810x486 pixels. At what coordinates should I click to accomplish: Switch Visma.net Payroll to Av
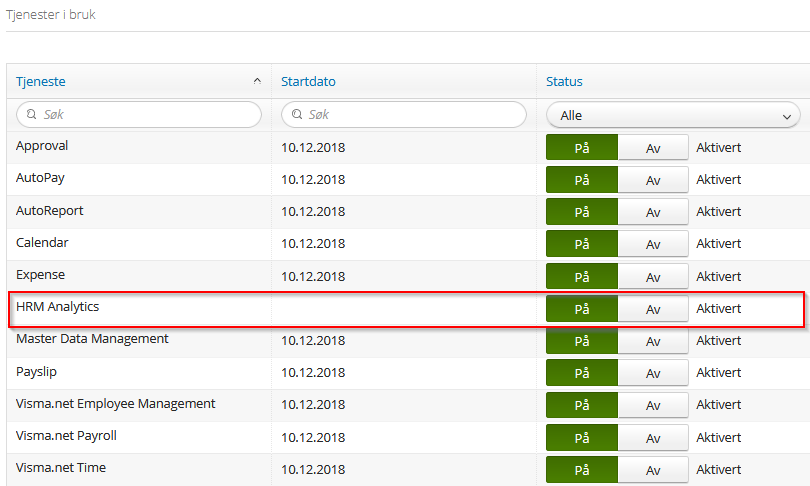(653, 438)
